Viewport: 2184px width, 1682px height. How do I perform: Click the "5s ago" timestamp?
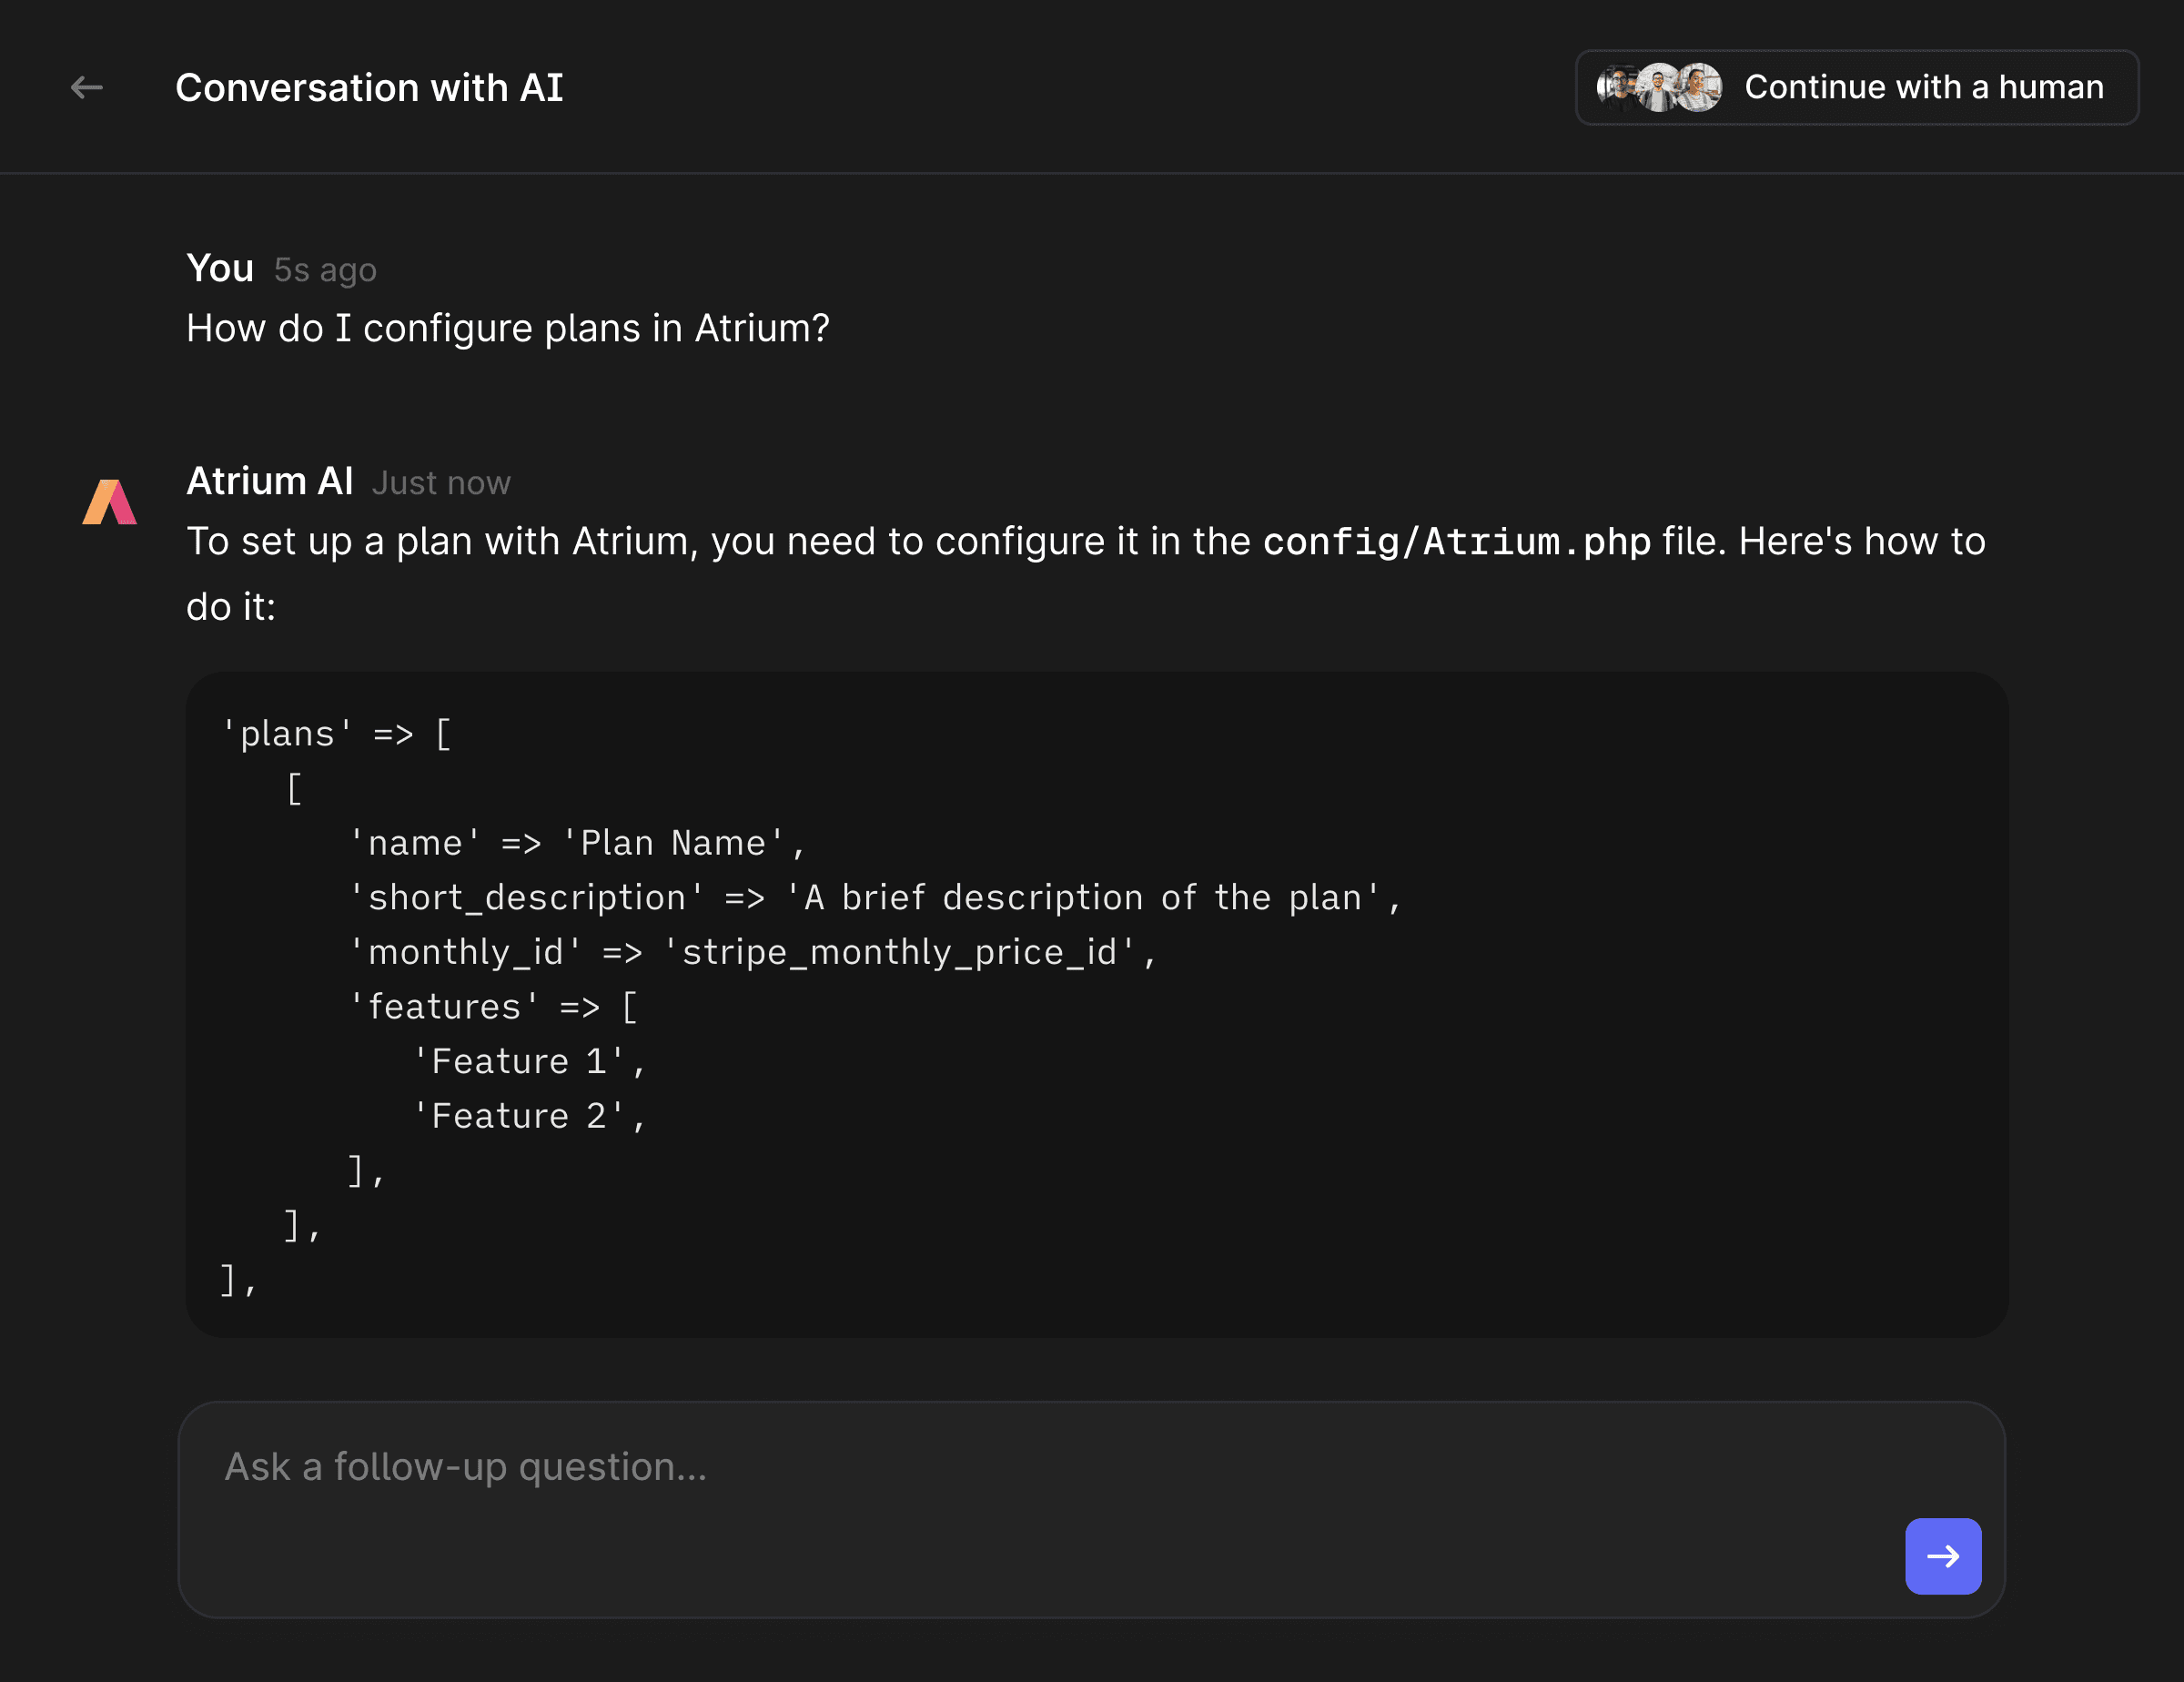click(325, 270)
